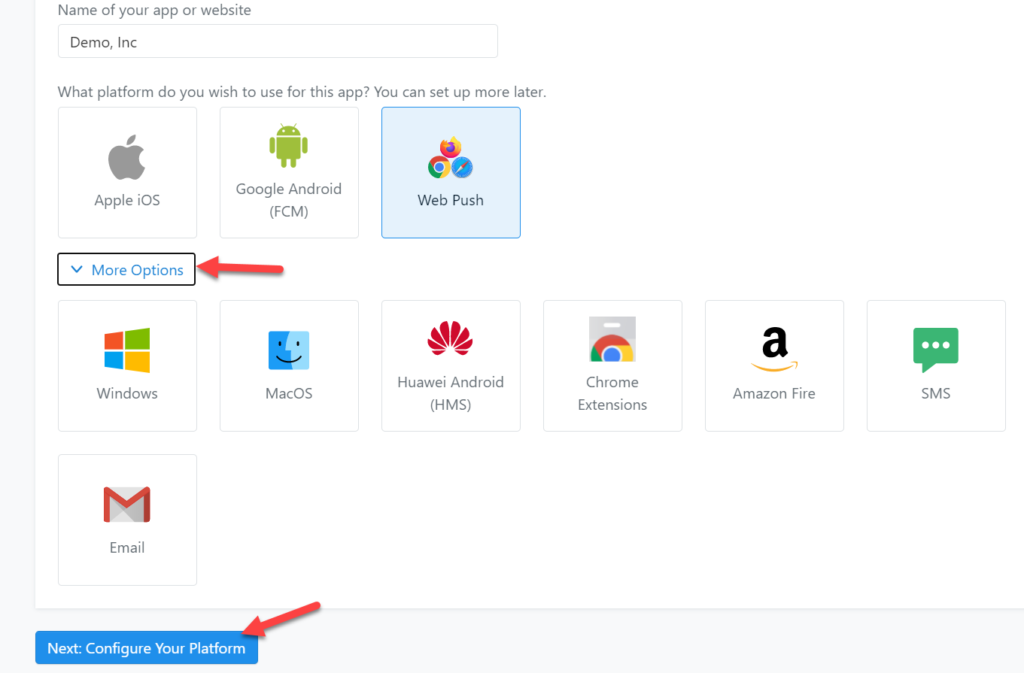Click the SMS label text
This screenshot has height=673, width=1024.
tap(935, 393)
